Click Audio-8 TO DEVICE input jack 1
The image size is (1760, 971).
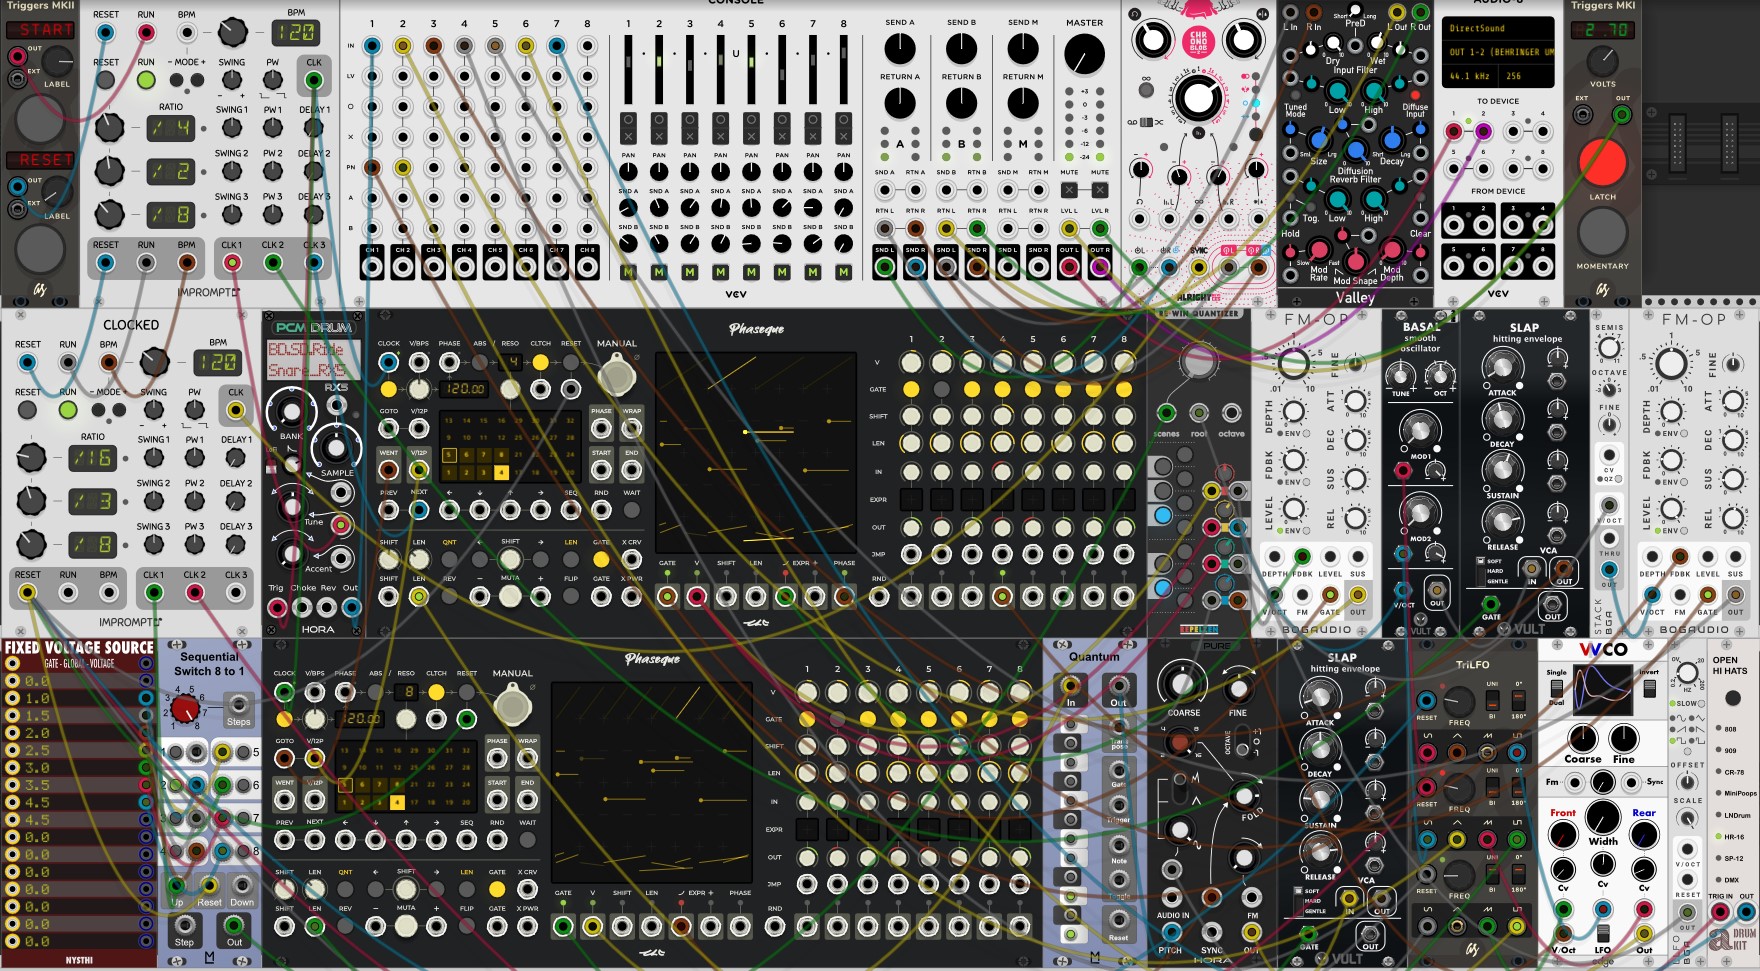pyautogui.click(x=1454, y=131)
